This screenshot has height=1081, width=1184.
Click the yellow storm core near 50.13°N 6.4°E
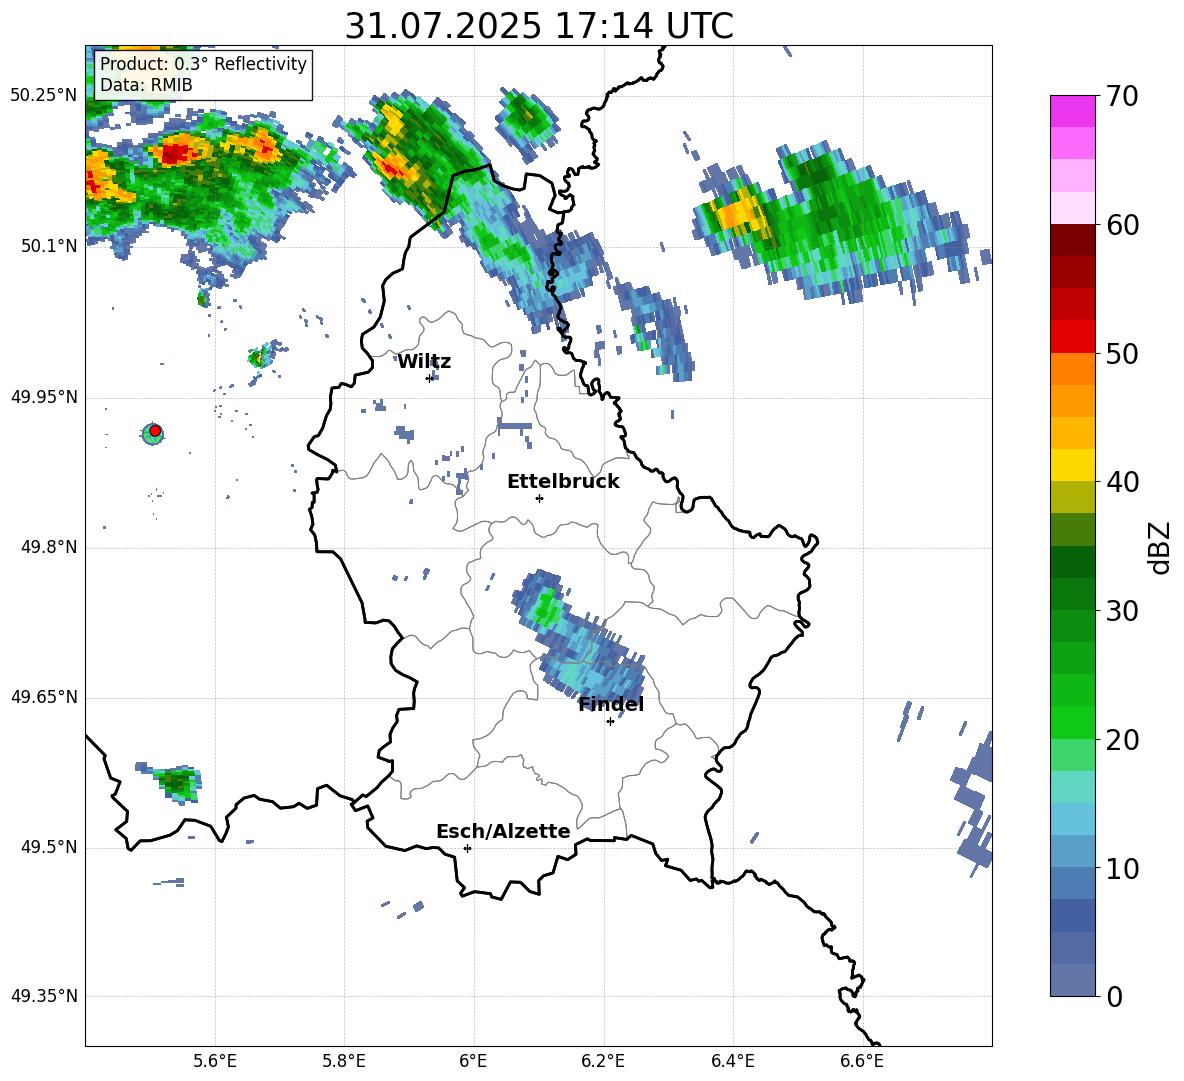740,211
